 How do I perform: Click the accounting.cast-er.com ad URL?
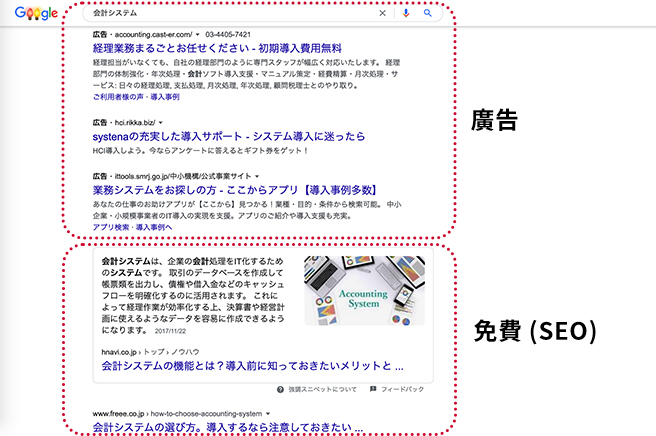click(154, 34)
